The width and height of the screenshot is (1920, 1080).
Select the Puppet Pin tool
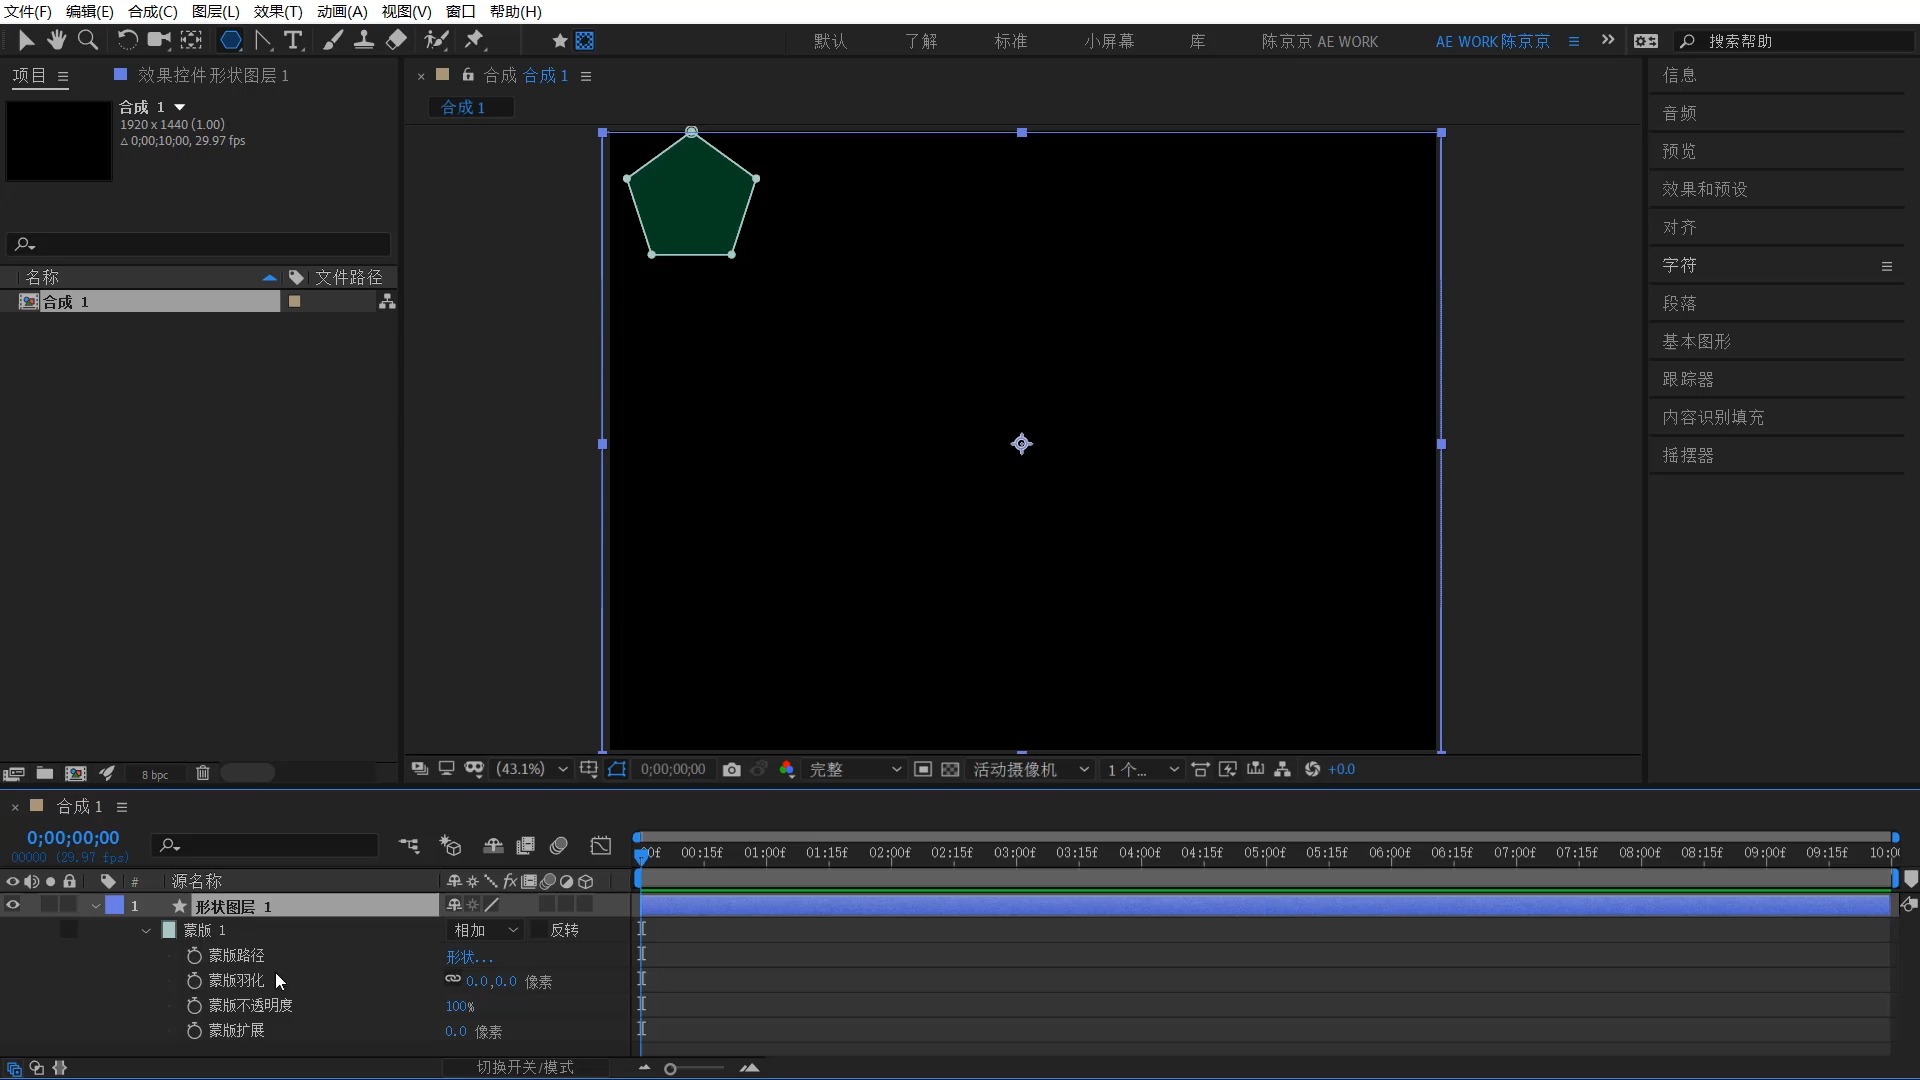474,40
